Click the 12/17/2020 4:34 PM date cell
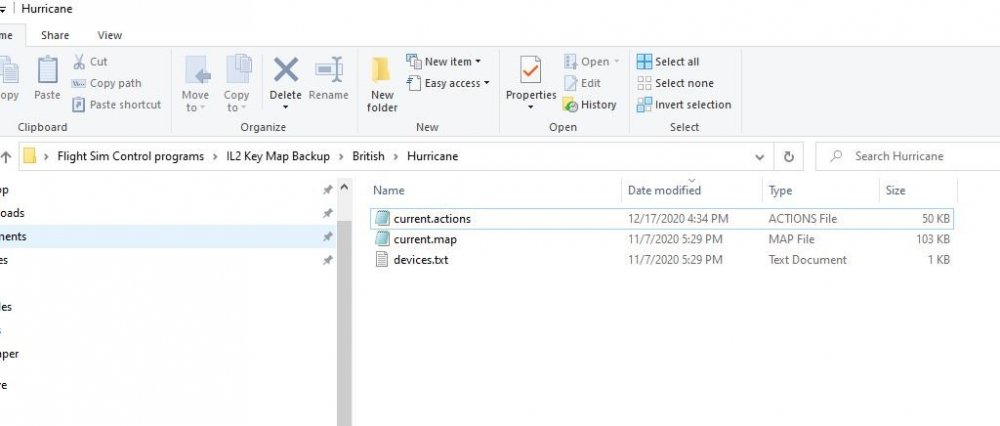The height and width of the screenshot is (426, 1000). pos(678,219)
